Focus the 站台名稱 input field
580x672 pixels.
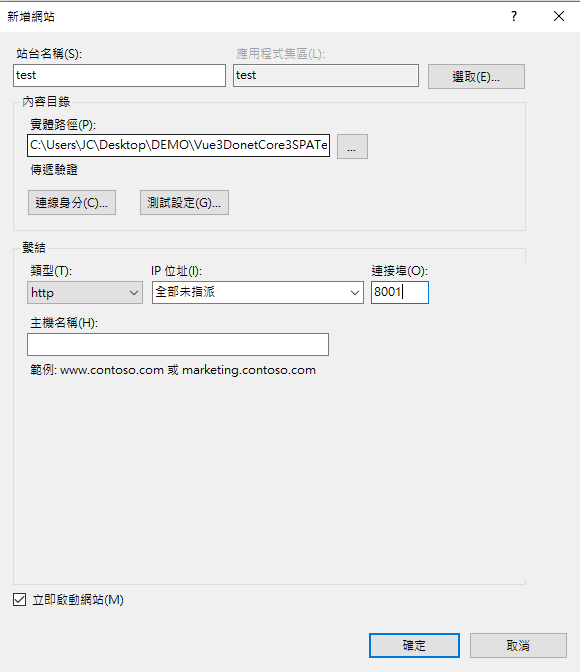[119, 75]
